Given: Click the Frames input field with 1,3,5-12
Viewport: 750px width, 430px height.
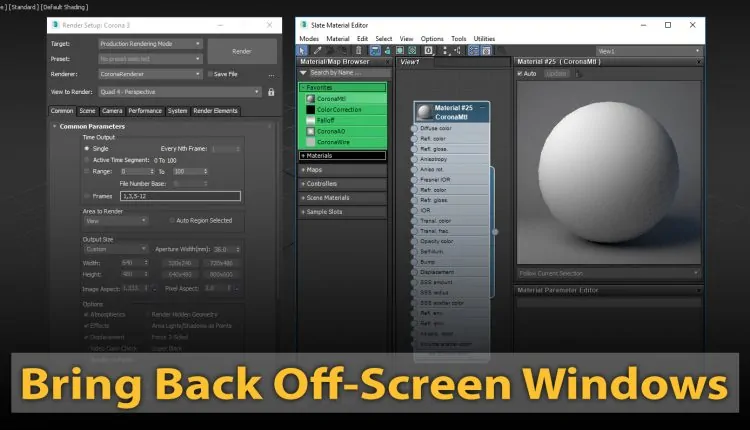Looking at the screenshot, I should coord(179,196).
